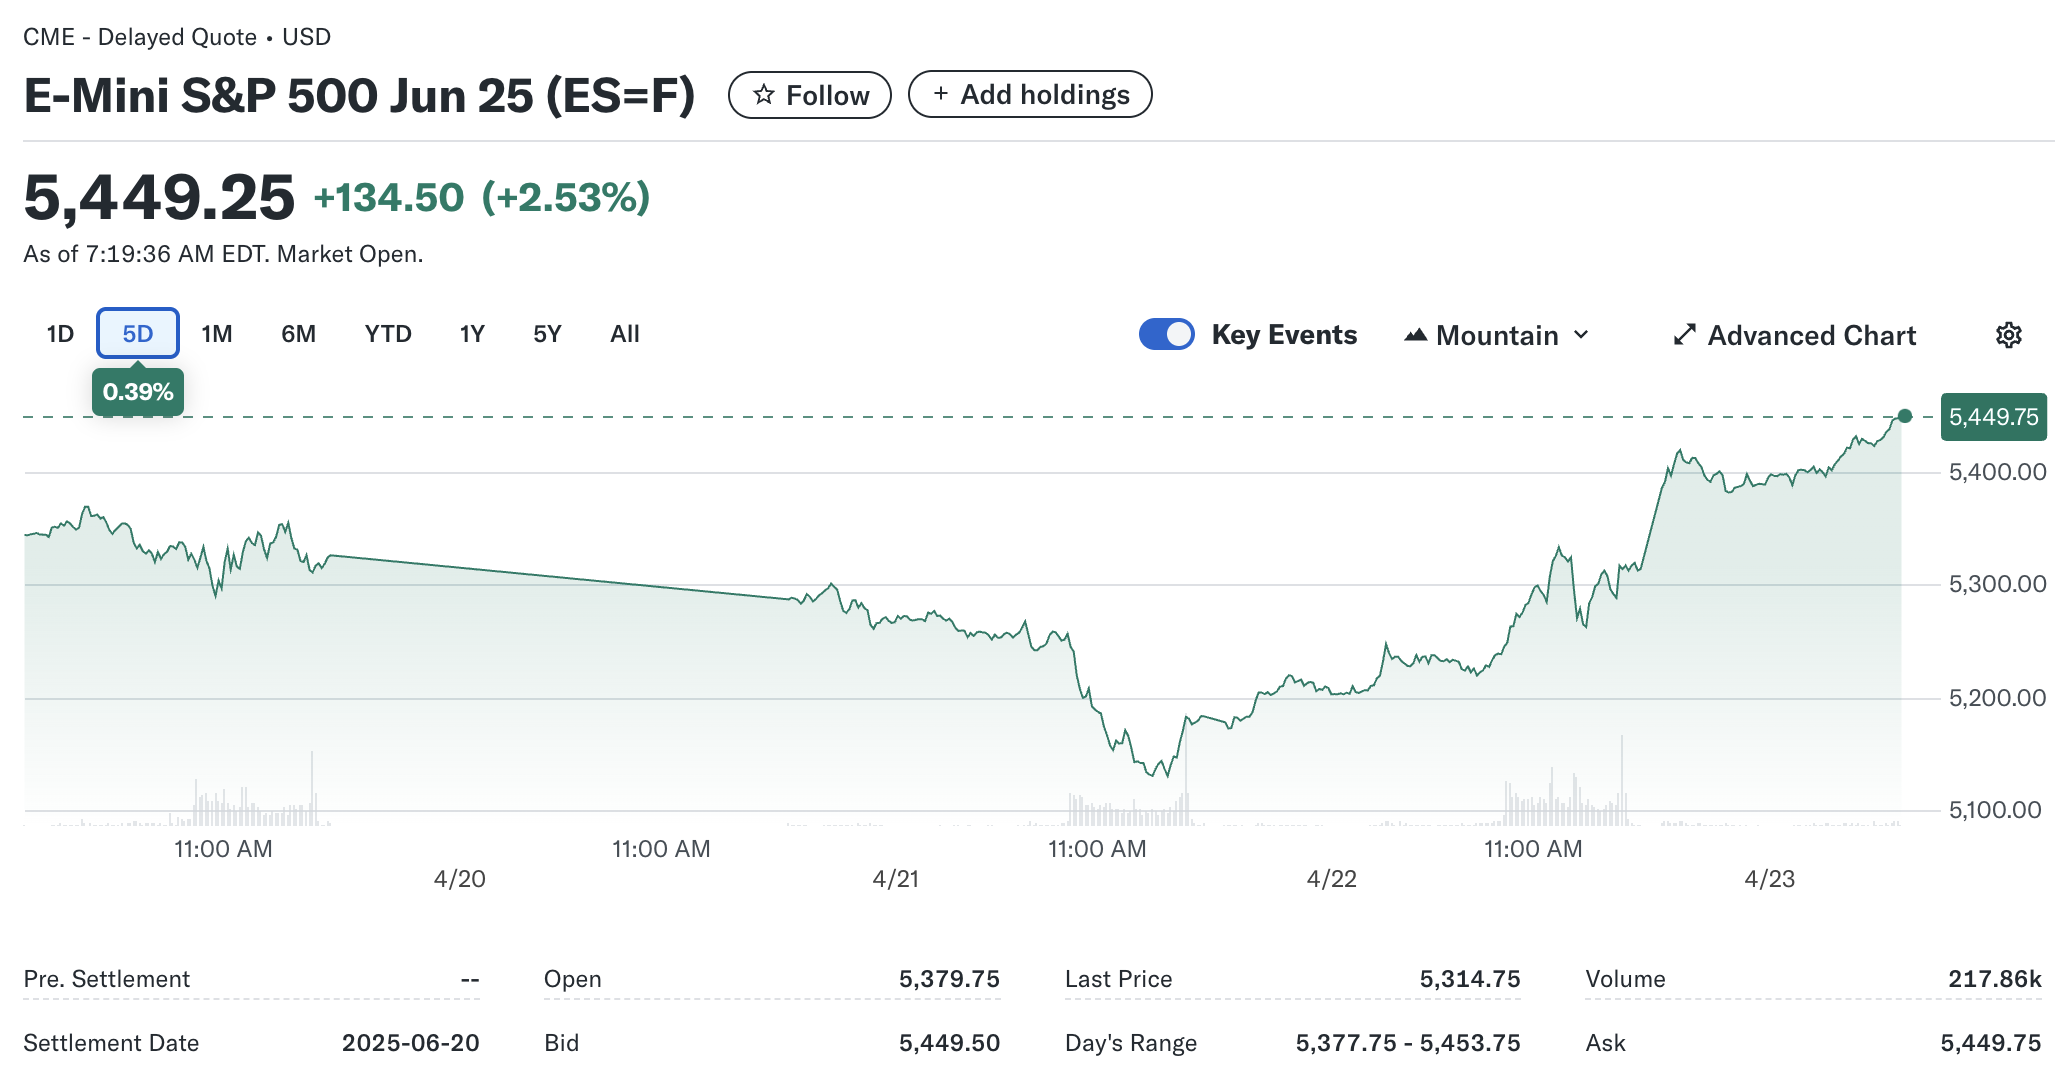Switch to the 6M range
This screenshot has height=1084, width=2070.
pos(298,334)
